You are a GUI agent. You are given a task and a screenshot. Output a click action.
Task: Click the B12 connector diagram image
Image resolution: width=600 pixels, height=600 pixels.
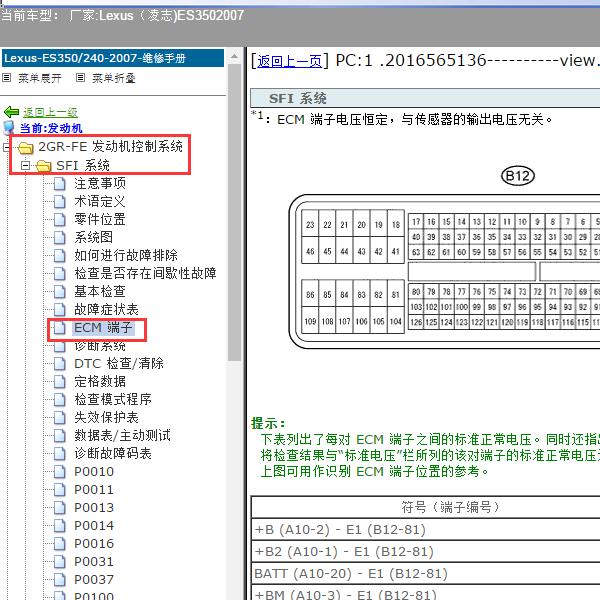tap(444, 258)
